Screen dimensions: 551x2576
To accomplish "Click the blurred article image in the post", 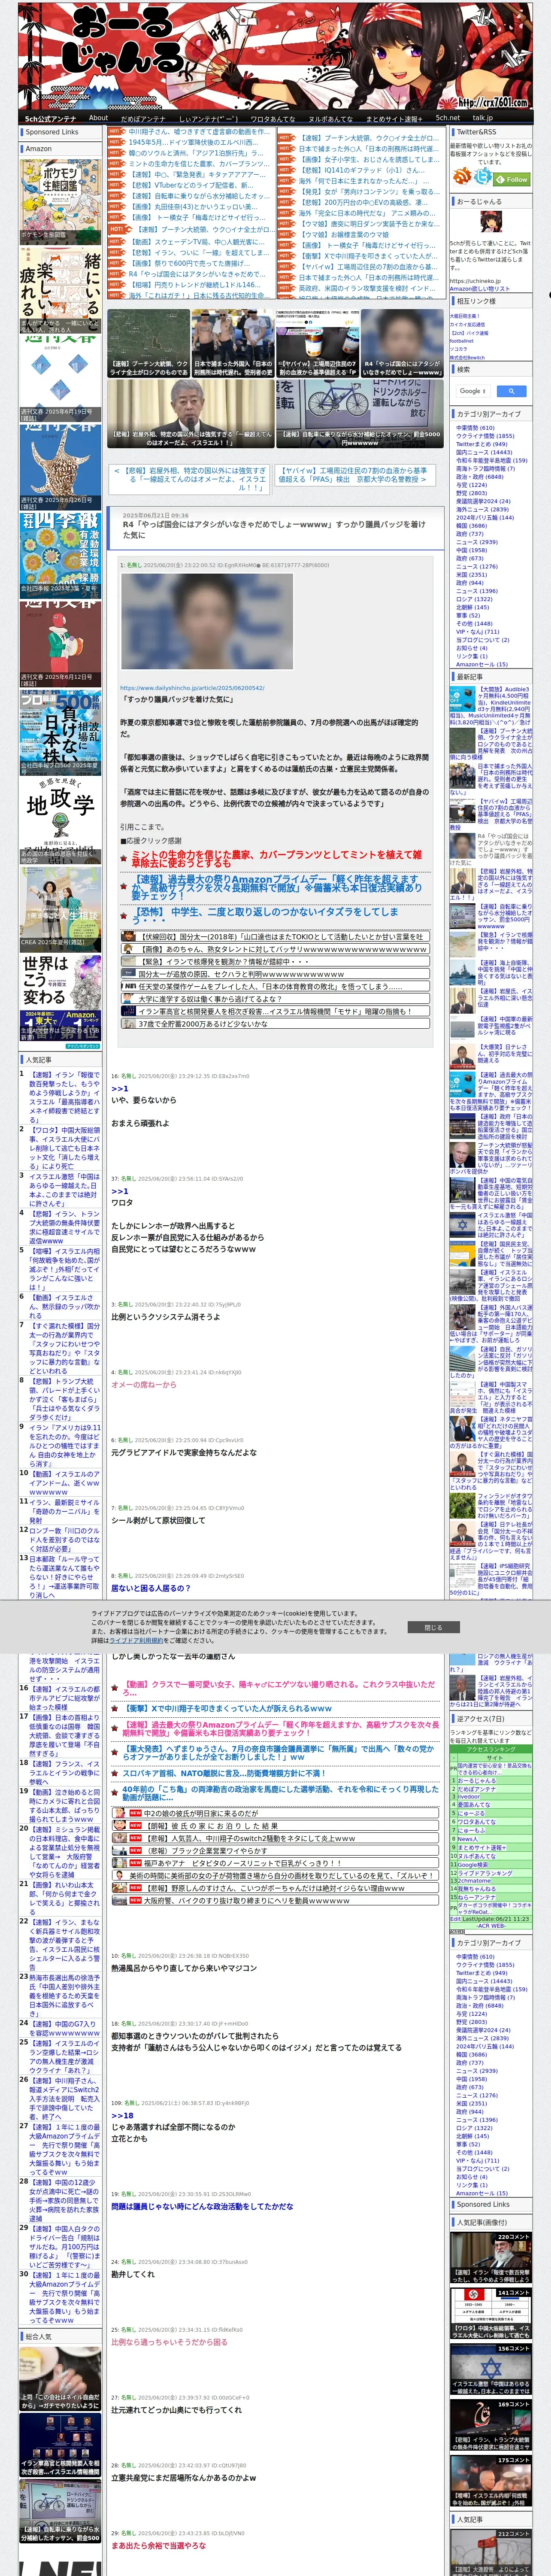I will pyautogui.click(x=206, y=620).
